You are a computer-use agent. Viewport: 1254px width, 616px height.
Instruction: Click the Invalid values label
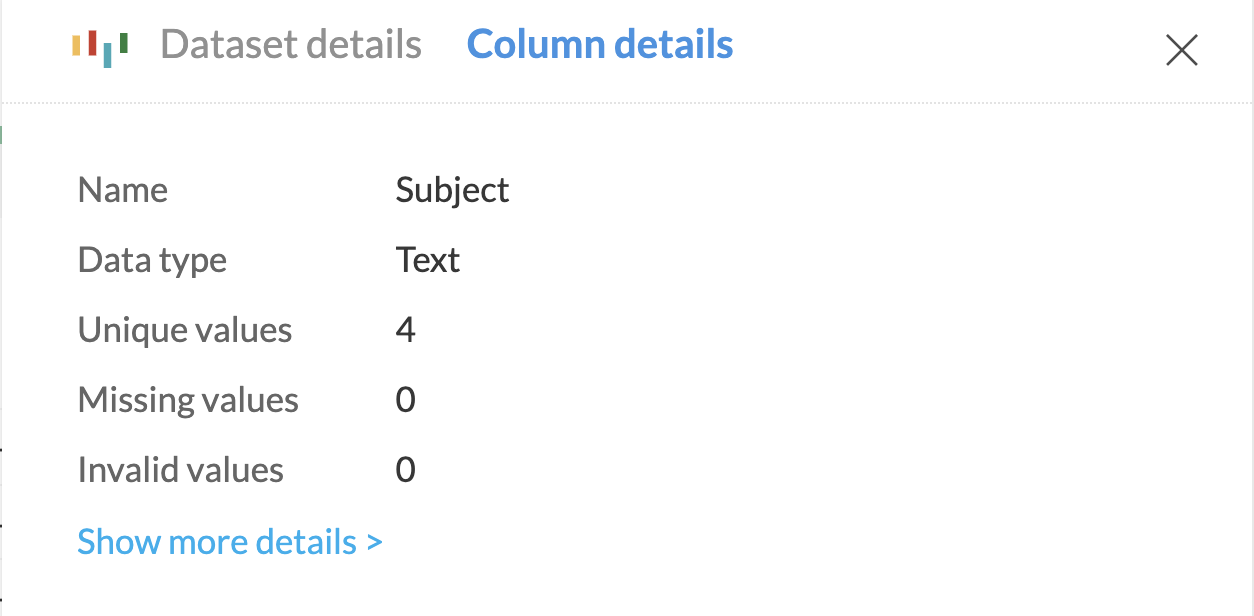click(x=181, y=470)
